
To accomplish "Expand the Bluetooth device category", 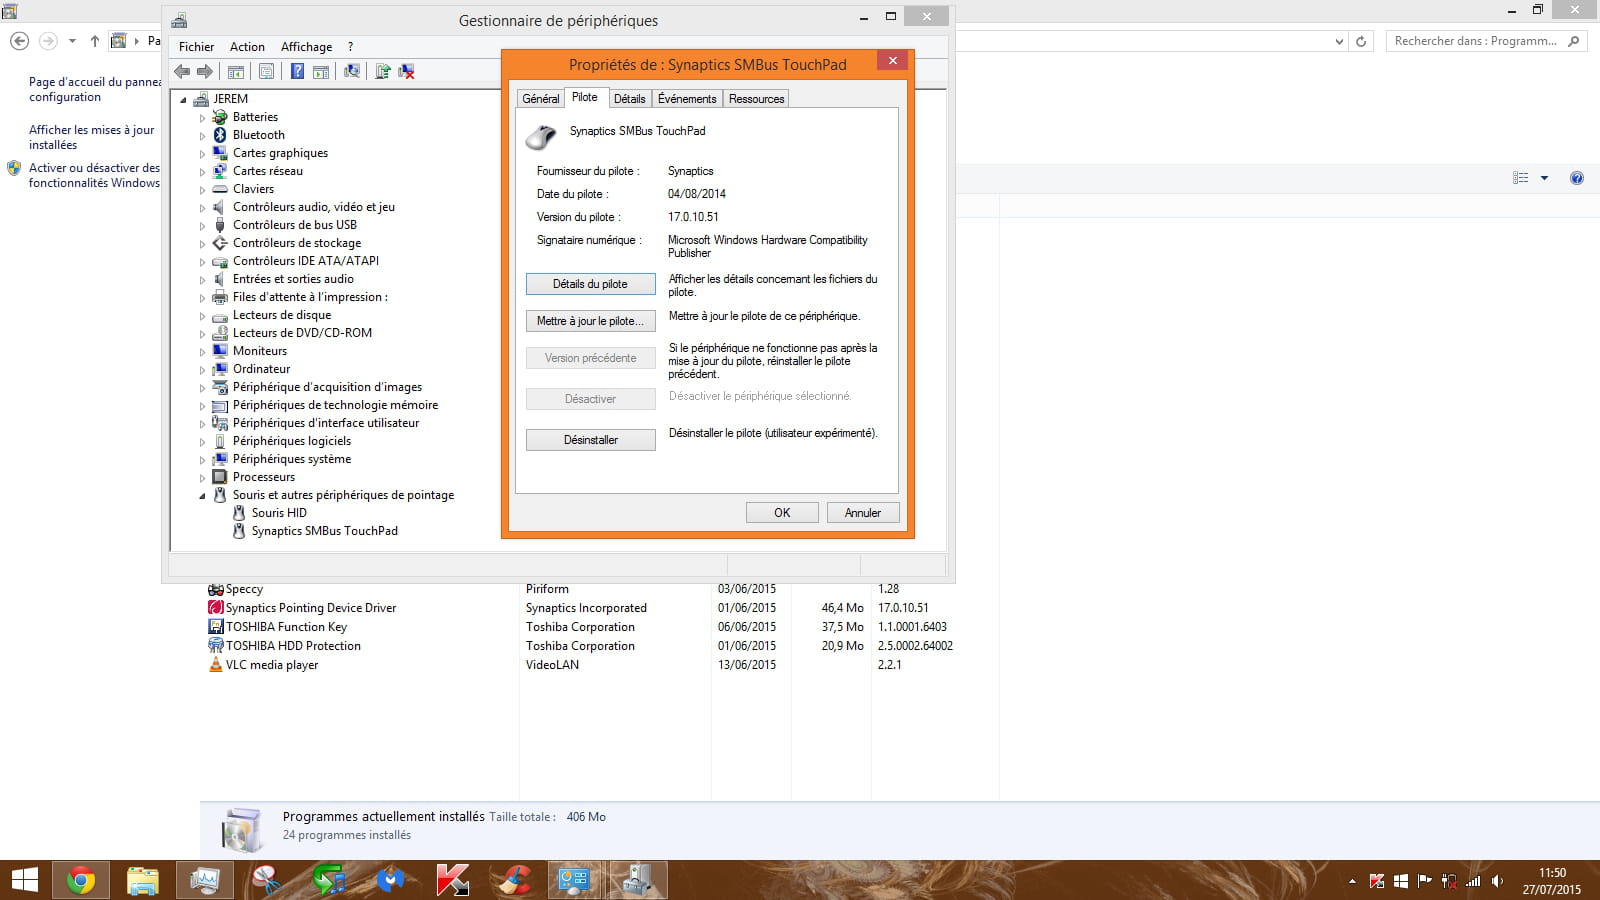I will [x=202, y=136].
